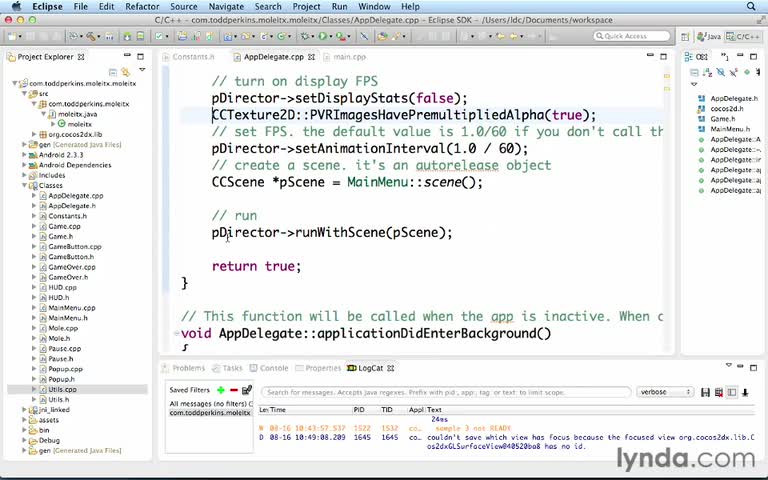Expand the org.cocos2dx.lib package
The height and width of the screenshot is (480, 768).
coord(34,134)
